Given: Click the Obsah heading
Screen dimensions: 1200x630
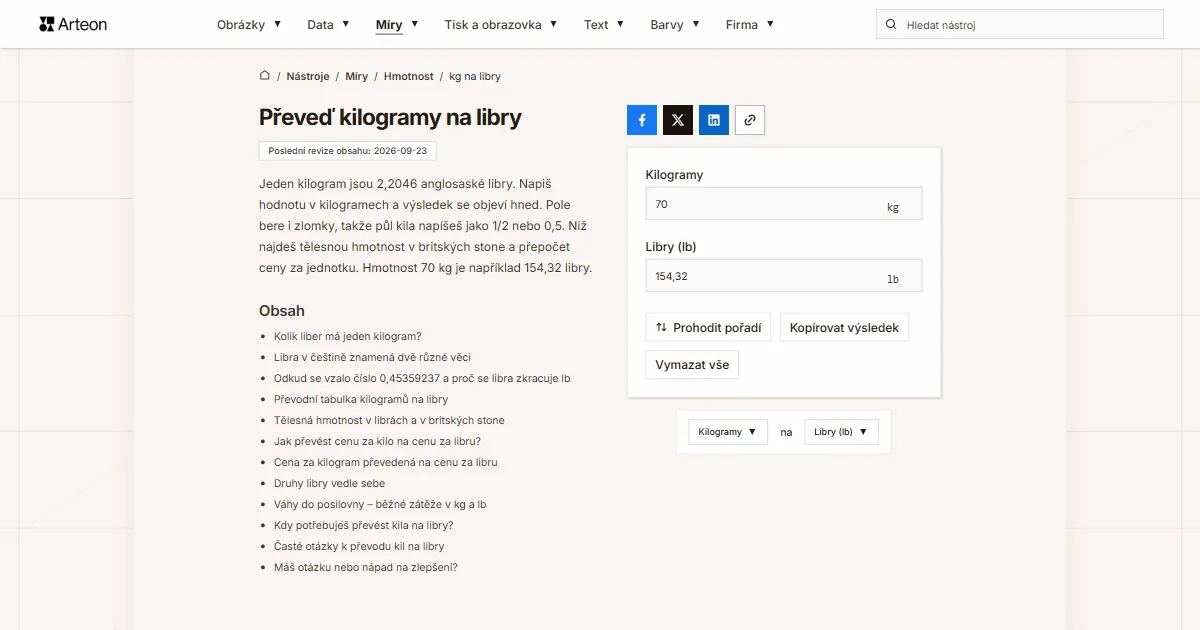Looking at the screenshot, I should coord(282,311).
